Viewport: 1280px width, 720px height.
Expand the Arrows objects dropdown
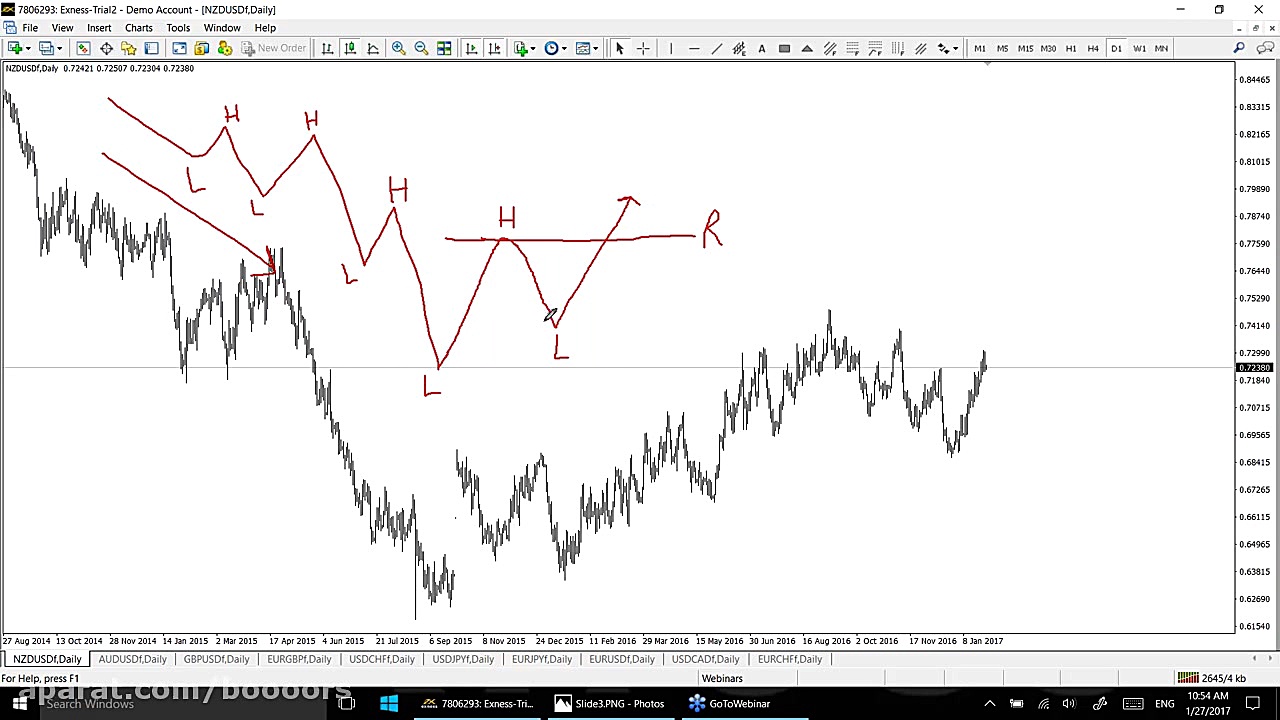[956, 48]
